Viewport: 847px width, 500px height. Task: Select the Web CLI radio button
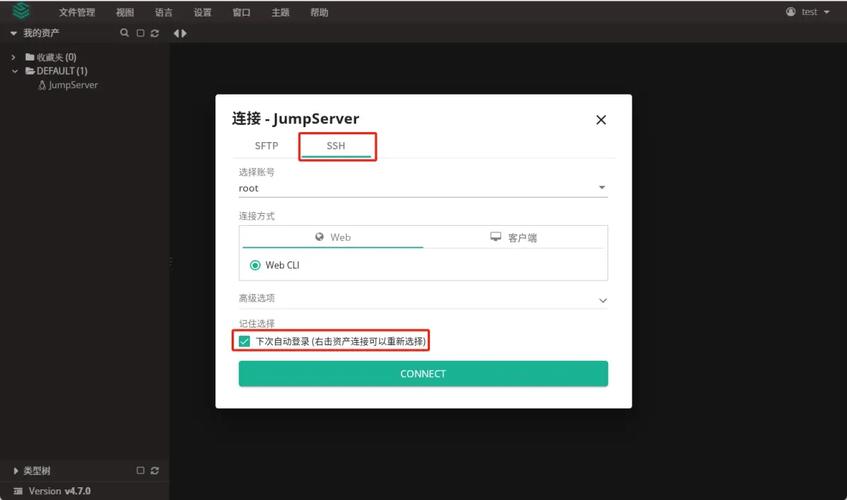click(x=255, y=265)
